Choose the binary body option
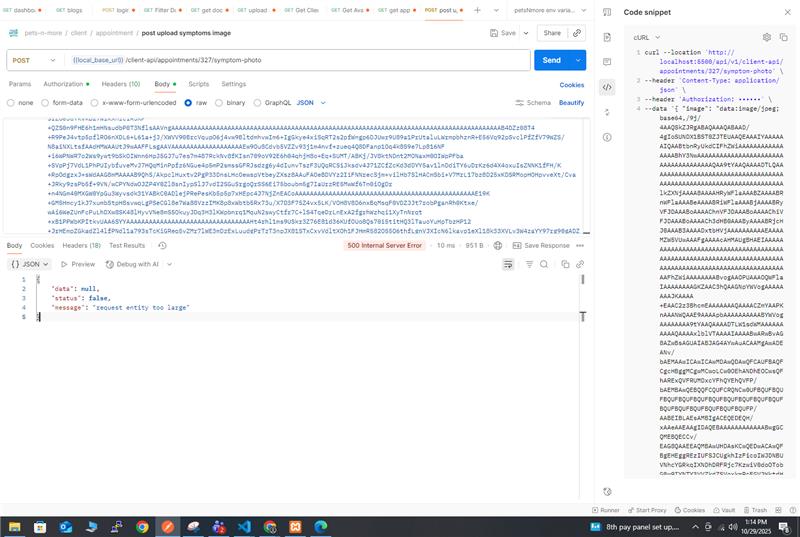The height and width of the screenshot is (537, 800). click(x=231, y=102)
